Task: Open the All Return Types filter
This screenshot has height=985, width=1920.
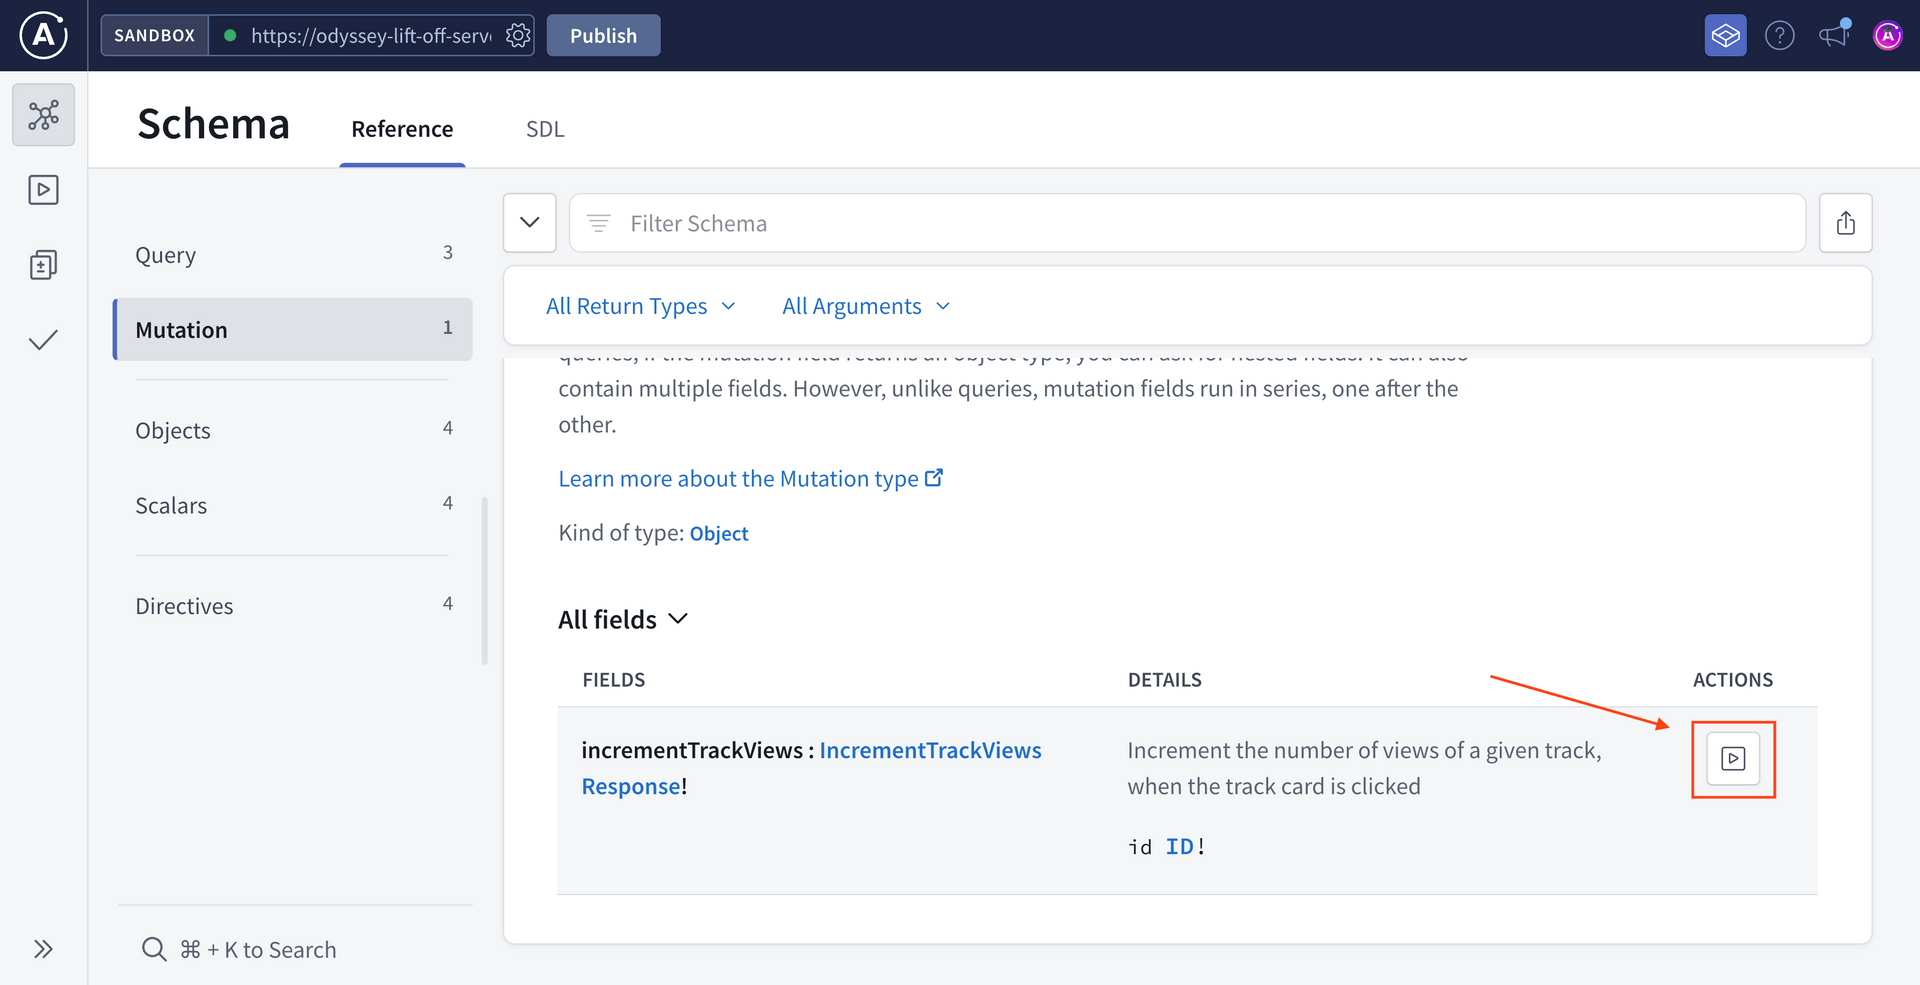Action: click(x=640, y=306)
